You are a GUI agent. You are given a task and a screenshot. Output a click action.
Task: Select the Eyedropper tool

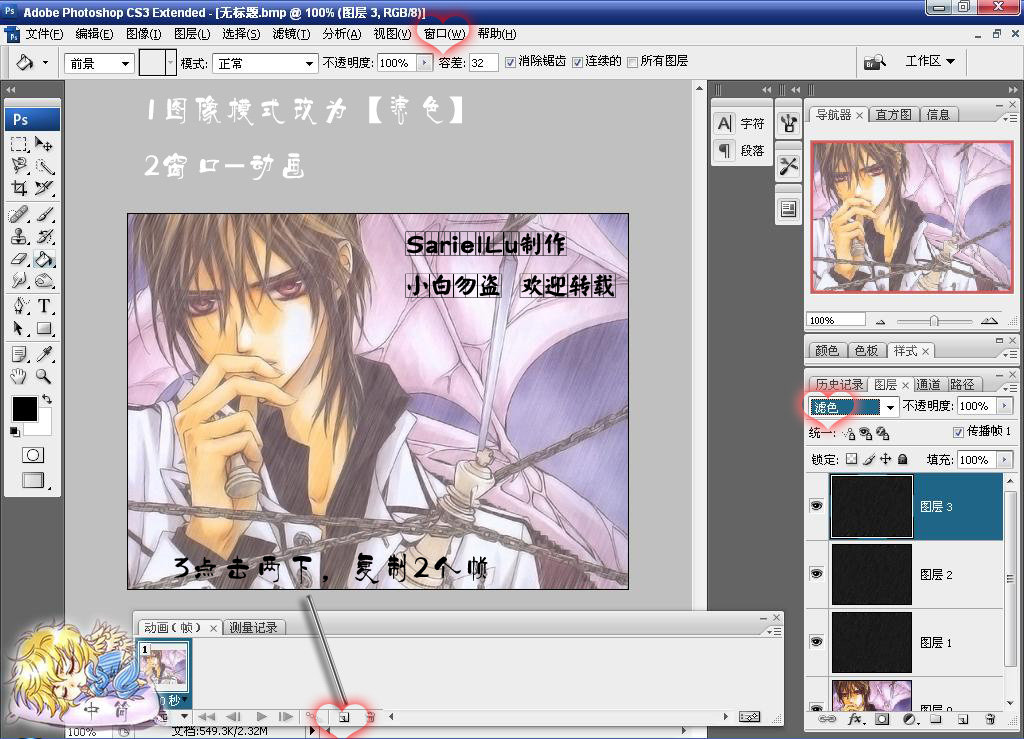pos(44,354)
